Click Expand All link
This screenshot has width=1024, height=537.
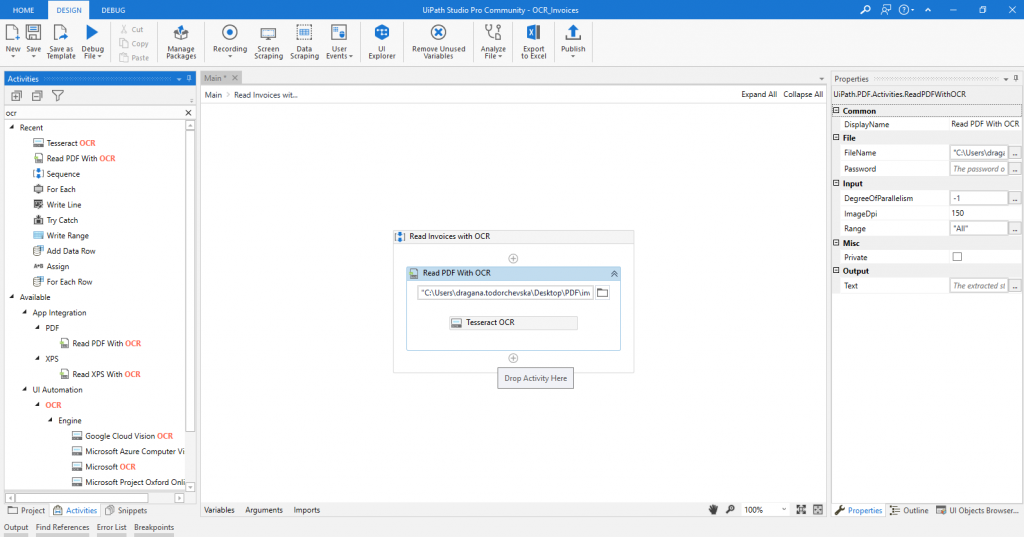click(759, 94)
